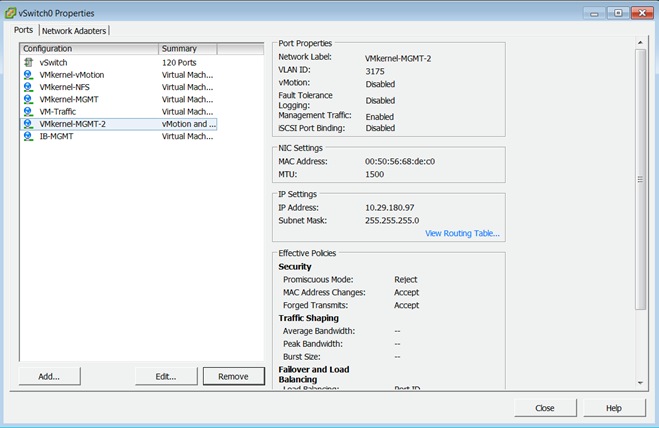This screenshot has width=659, height=428.
Task: Click the VMkernel-vMotion port group icon
Action: tap(28, 75)
